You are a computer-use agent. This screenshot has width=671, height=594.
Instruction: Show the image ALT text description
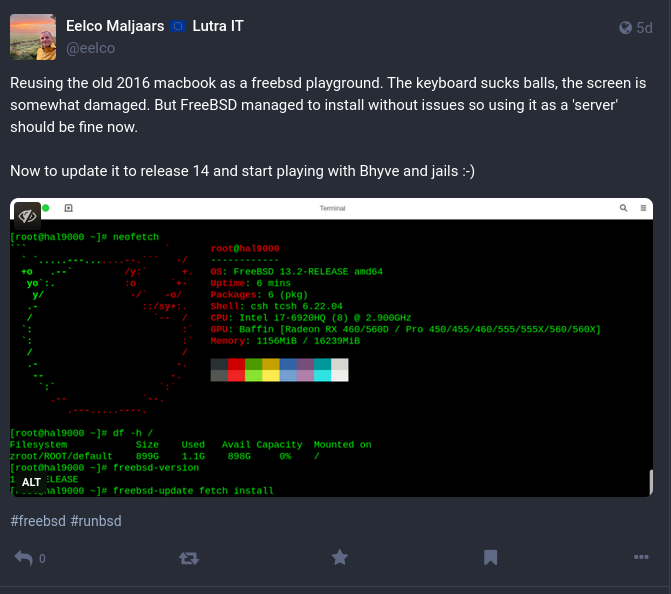[x=31, y=482]
